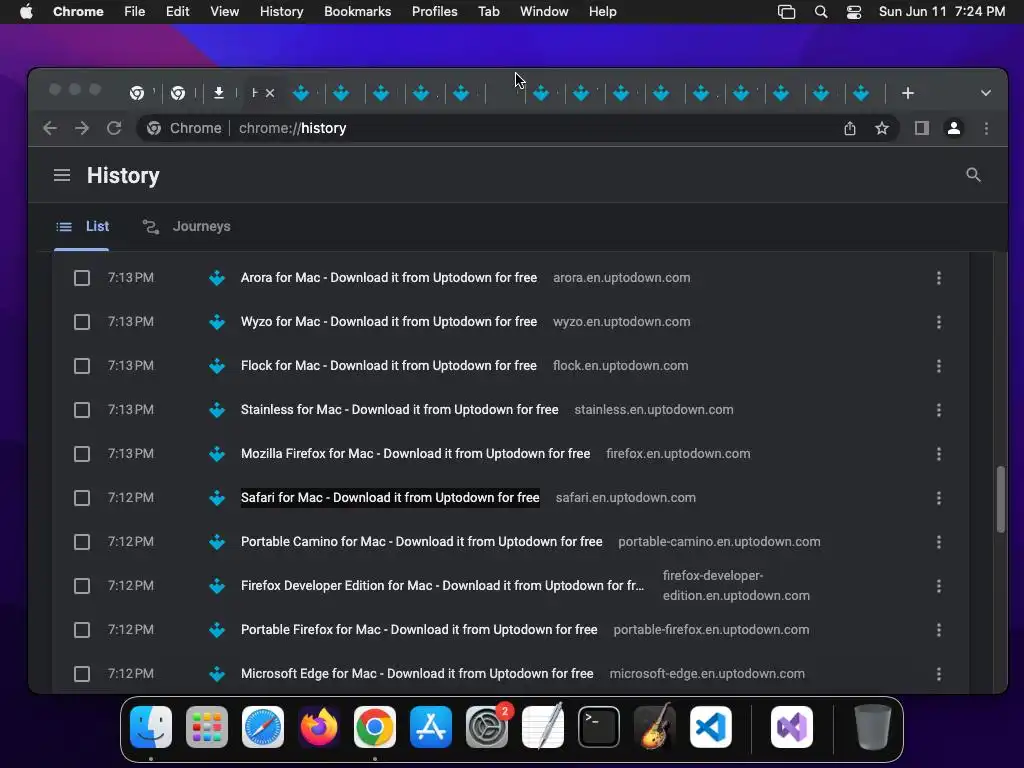Check the Wyzo for Mac entry
Viewport: 1024px width, 768px height.
click(x=82, y=322)
